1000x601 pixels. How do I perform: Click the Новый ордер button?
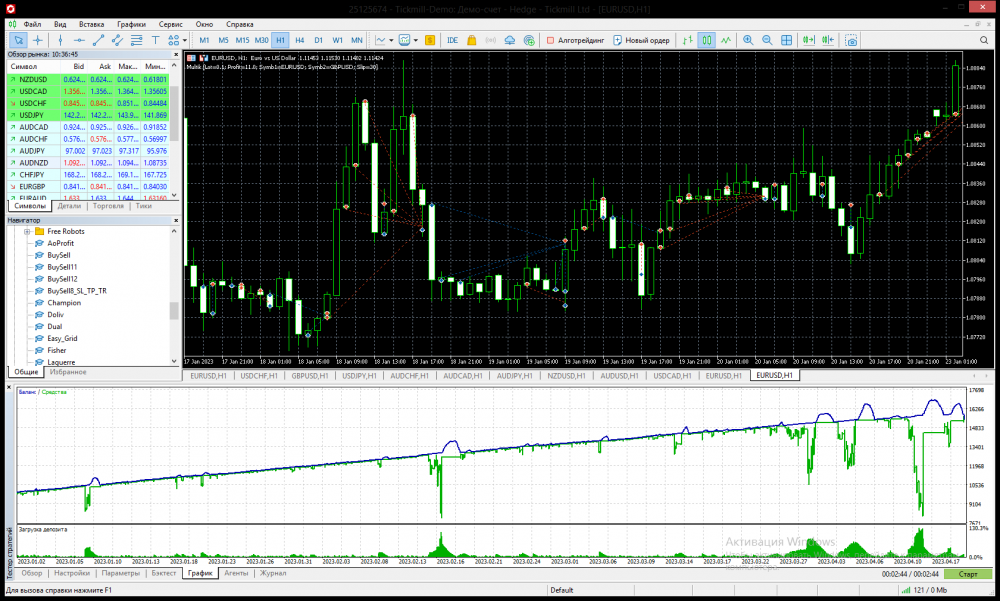click(641, 40)
